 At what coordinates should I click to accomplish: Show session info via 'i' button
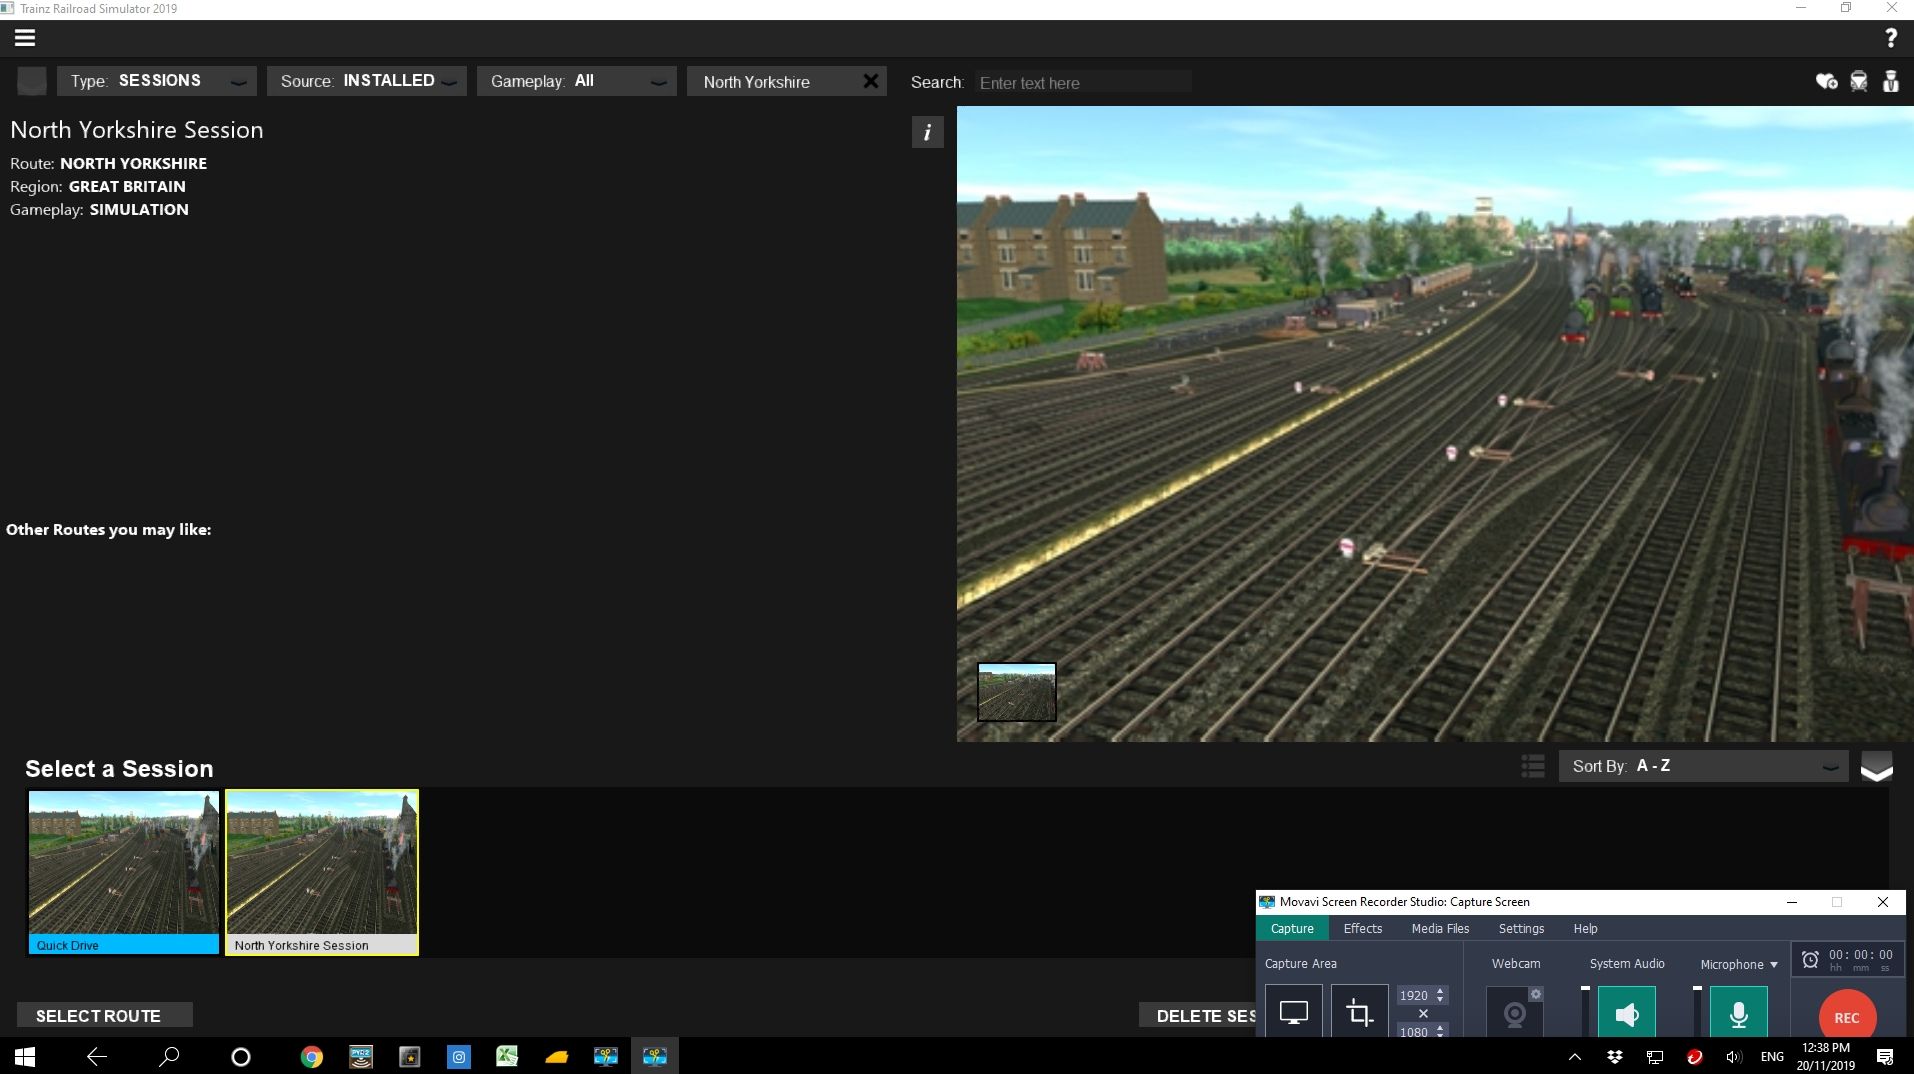point(927,132)
